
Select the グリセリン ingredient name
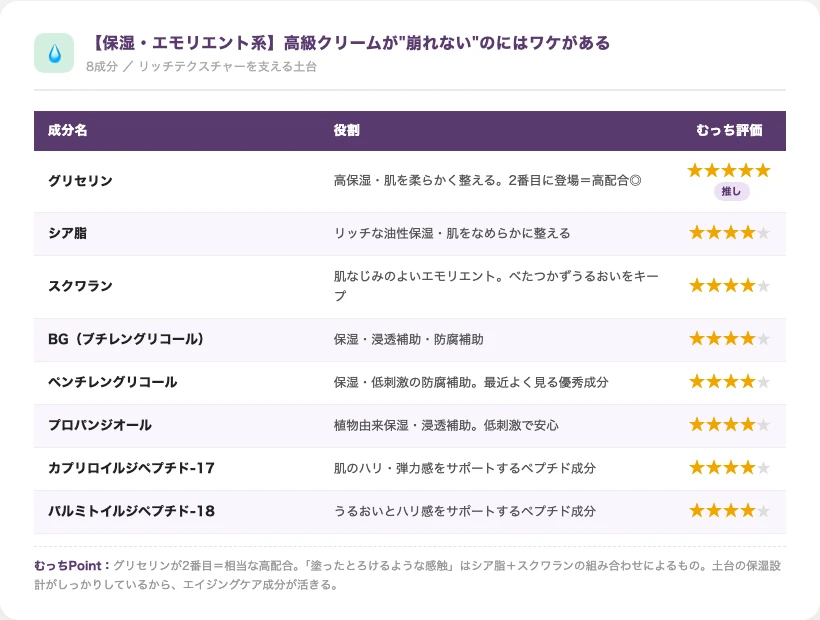(x=81, y=181)
